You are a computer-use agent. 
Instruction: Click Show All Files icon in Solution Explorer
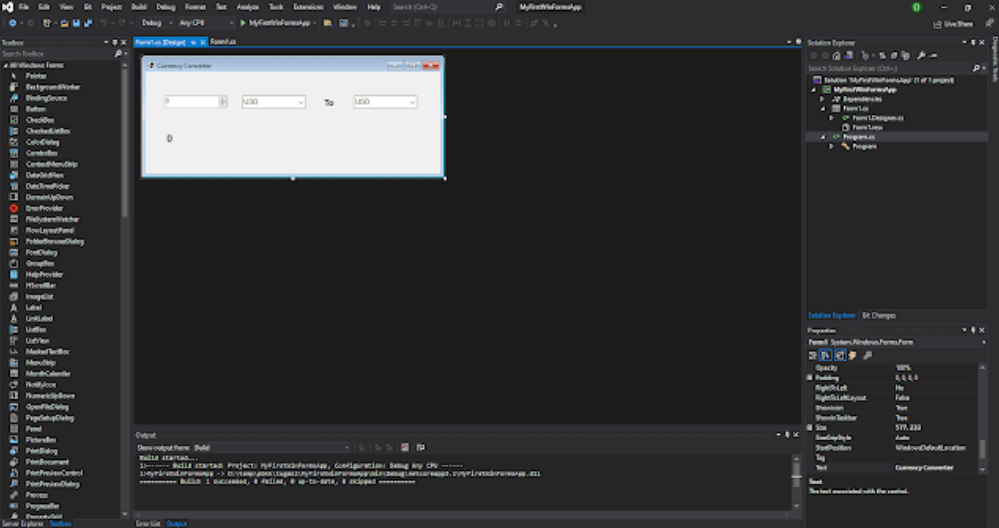[x=905, y=55]
